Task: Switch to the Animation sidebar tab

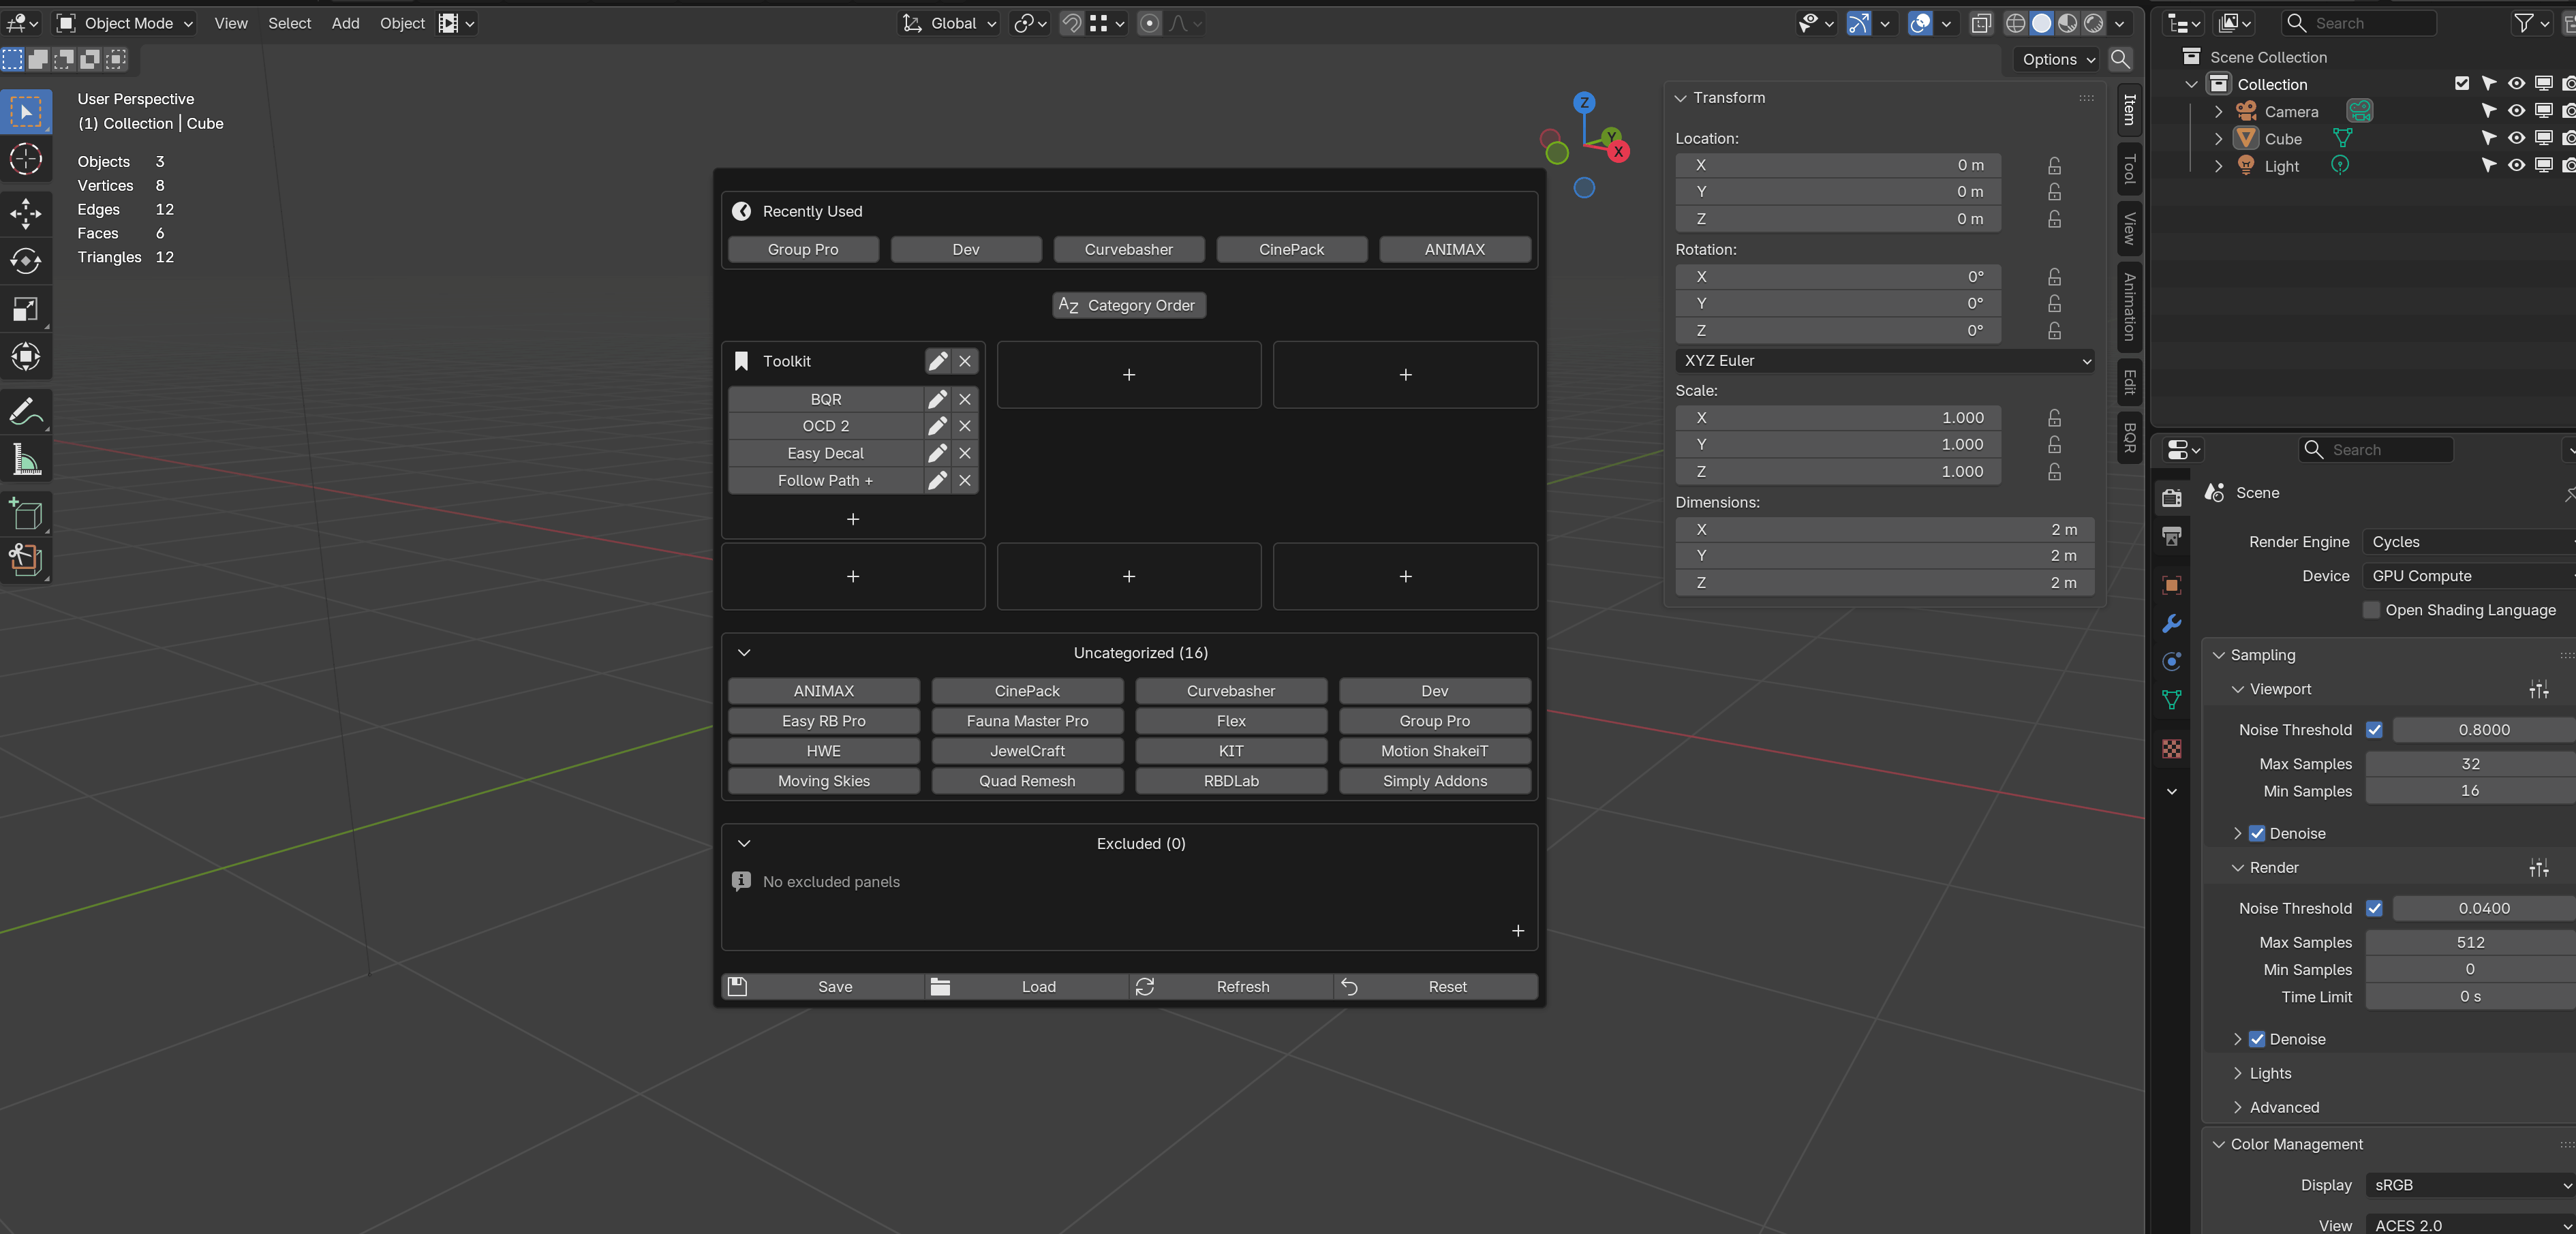Action: (x=2130, y=307)
